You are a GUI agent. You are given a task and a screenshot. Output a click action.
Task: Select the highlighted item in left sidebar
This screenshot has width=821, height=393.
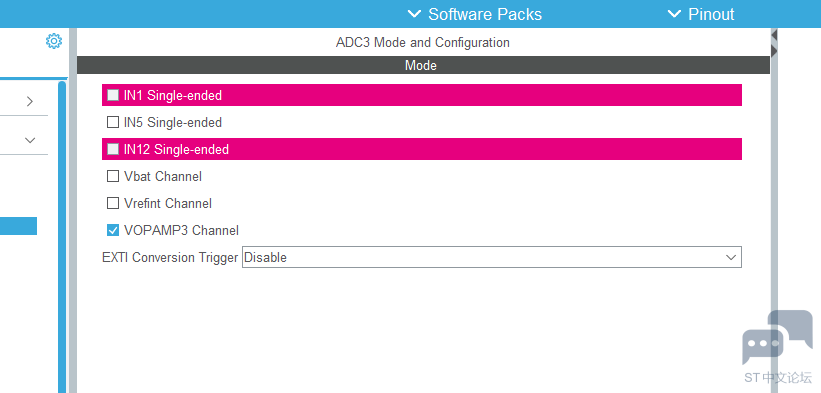[18, 226]
